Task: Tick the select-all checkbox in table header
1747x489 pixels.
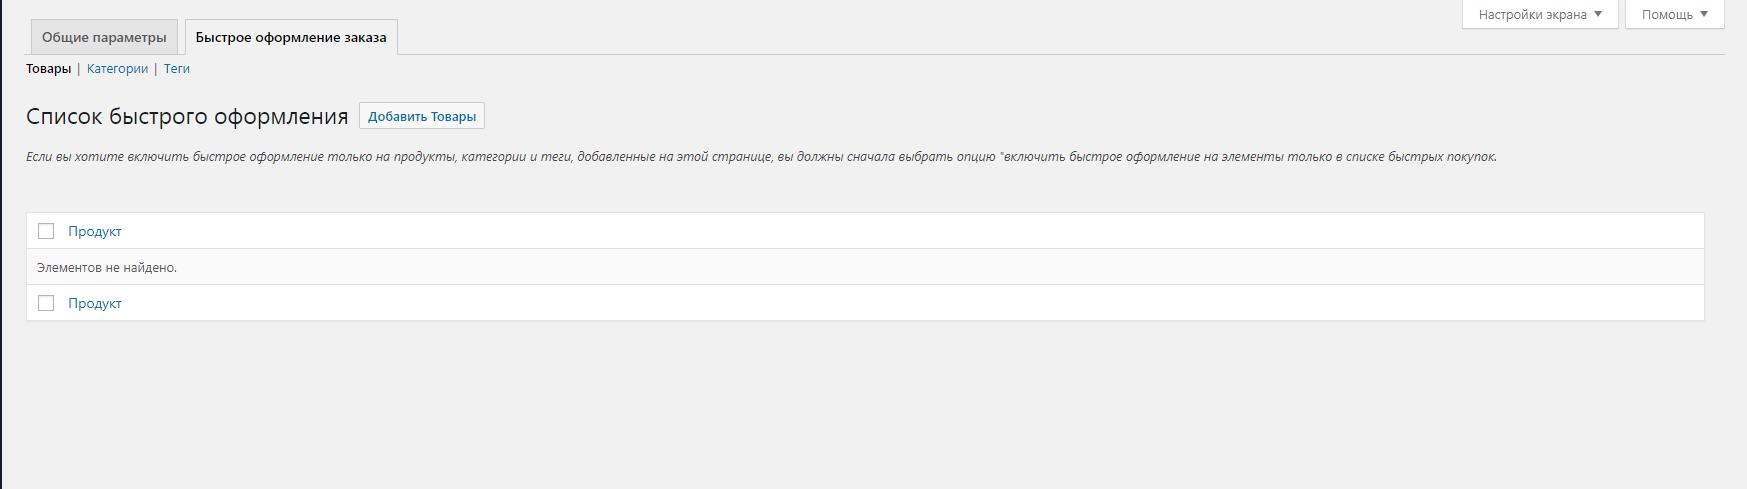Action: tap(46, 231)
